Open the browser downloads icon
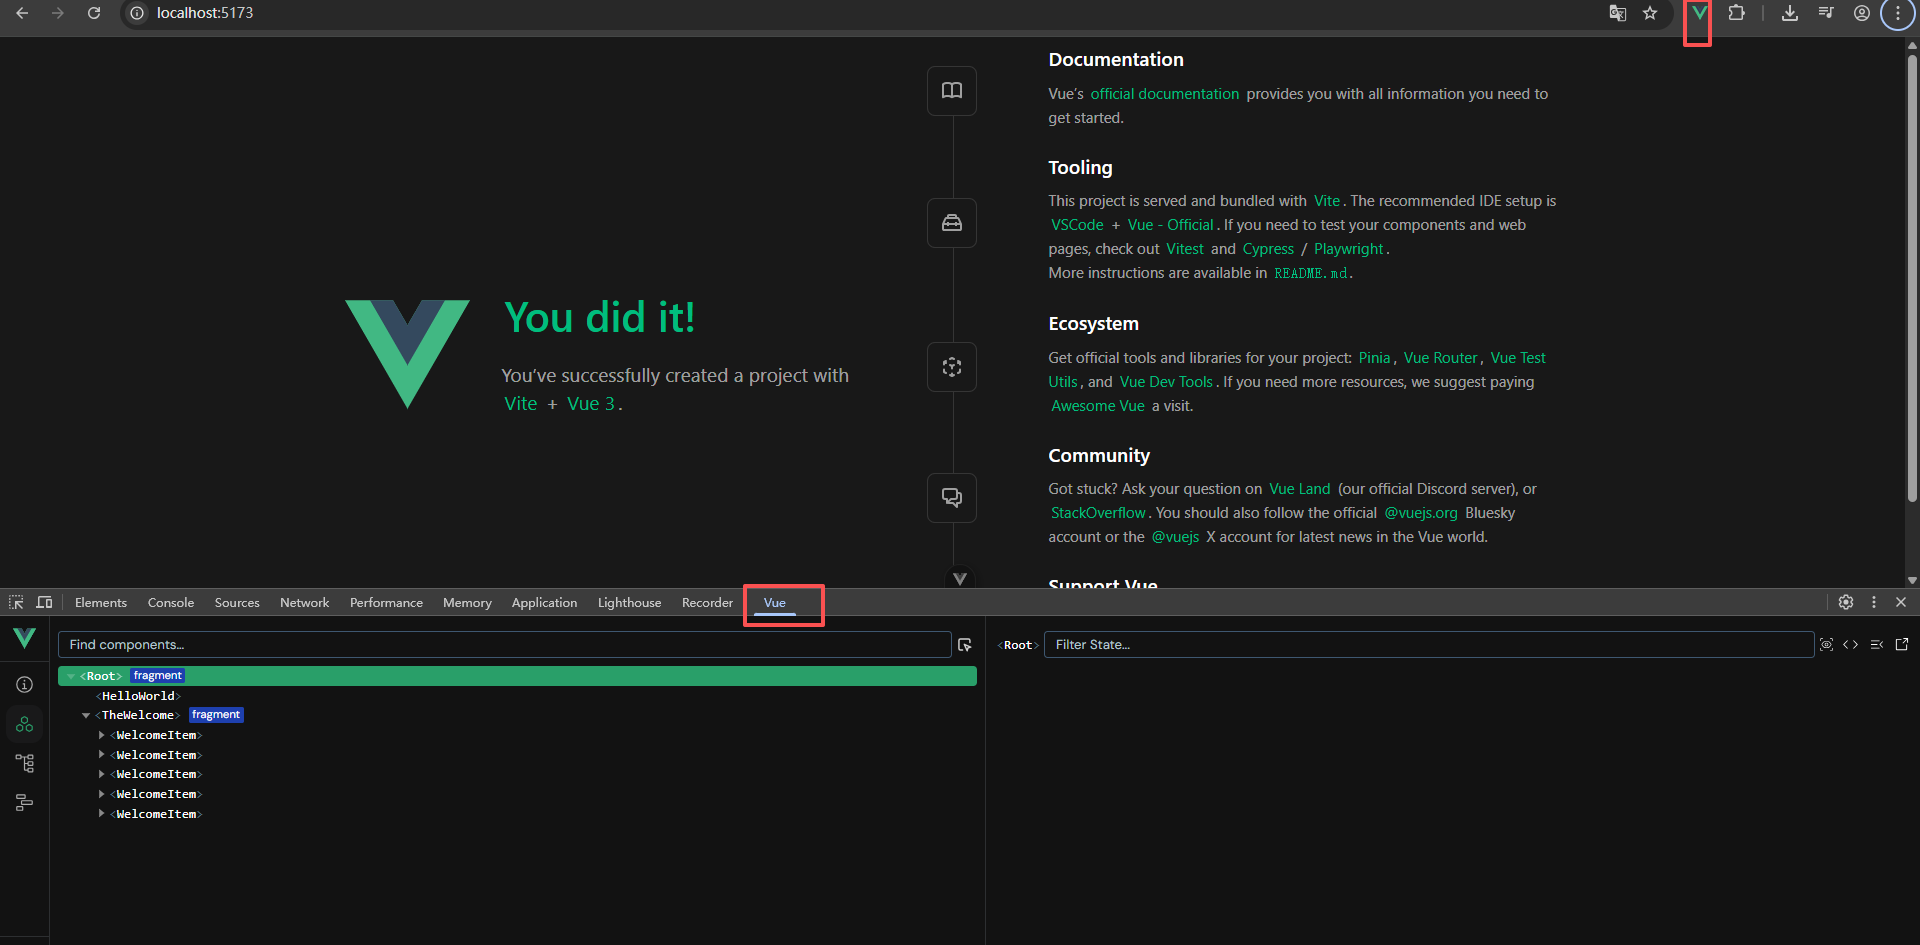The height and width of the screenshot is (945, 1920). (x=1790, y=13)
